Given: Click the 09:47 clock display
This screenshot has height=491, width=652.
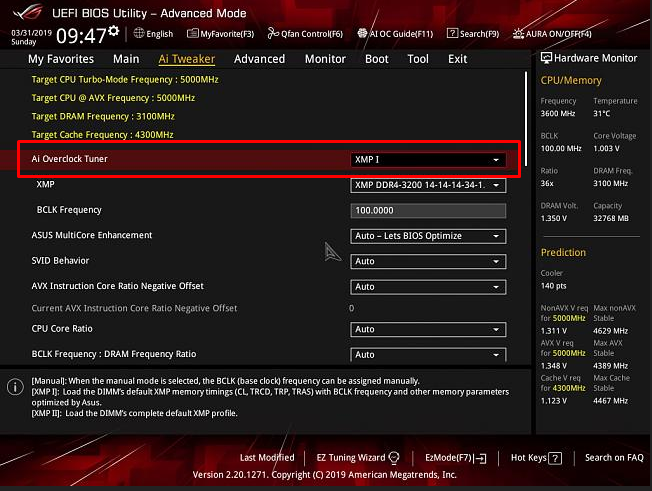Looking at the screenshot, I should pyautogui.click(x=82, y=36).
